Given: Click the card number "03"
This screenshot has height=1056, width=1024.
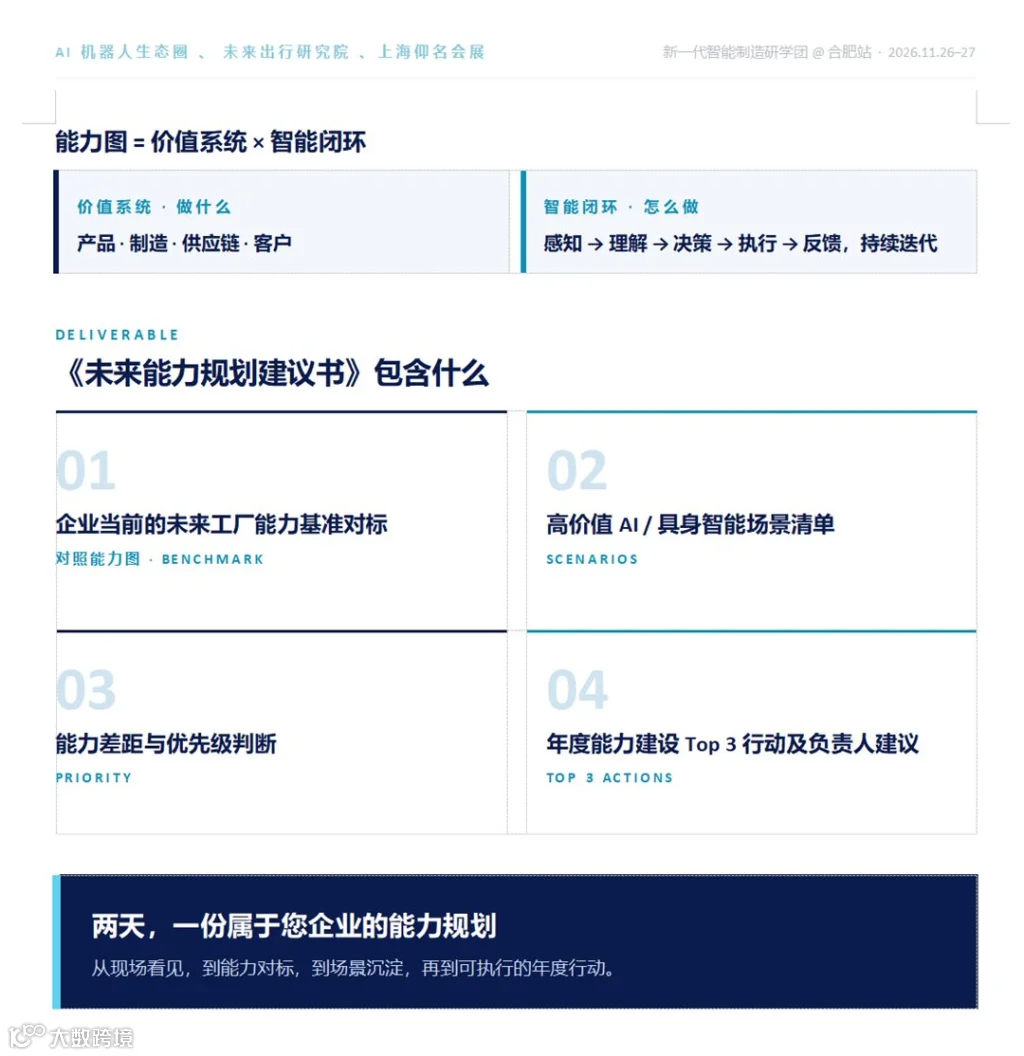Looking at the screenshot, I should (86, 690).
